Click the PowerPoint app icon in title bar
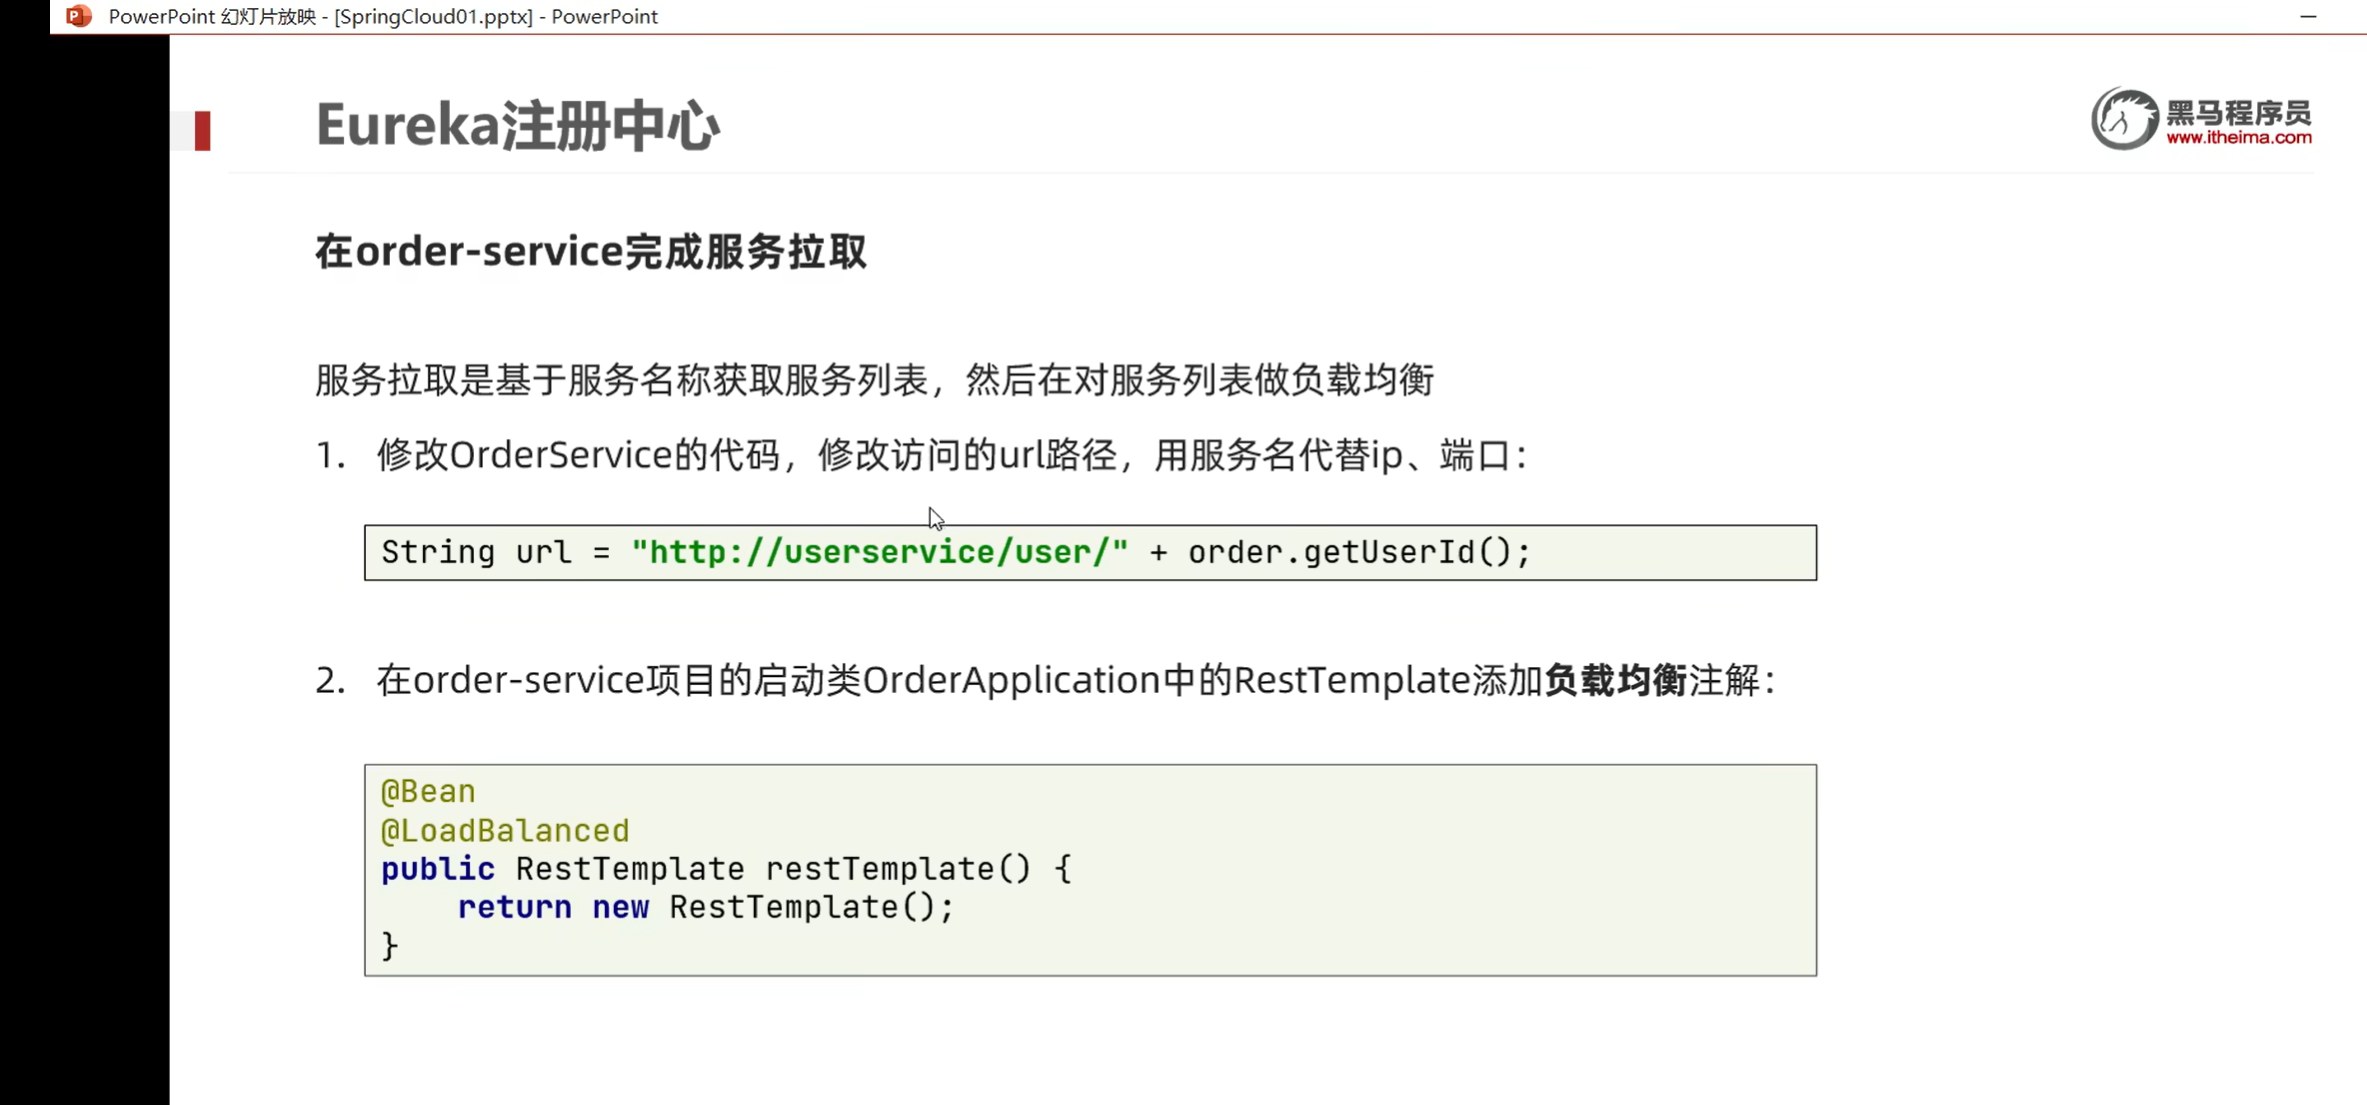 click(79, 16)
